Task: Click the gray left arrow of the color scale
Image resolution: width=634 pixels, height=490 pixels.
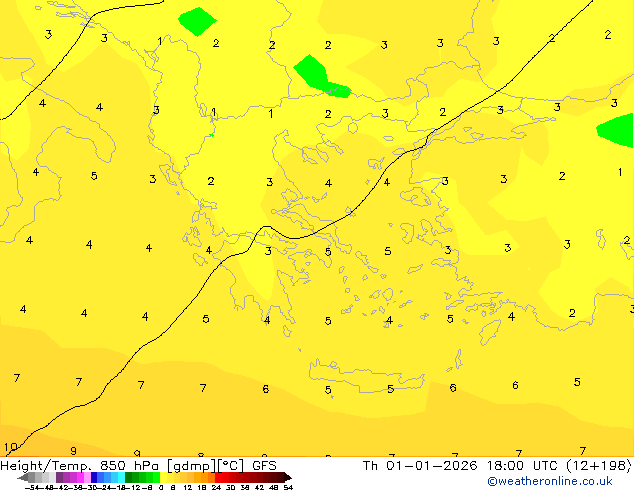Action: click(22, 478)
